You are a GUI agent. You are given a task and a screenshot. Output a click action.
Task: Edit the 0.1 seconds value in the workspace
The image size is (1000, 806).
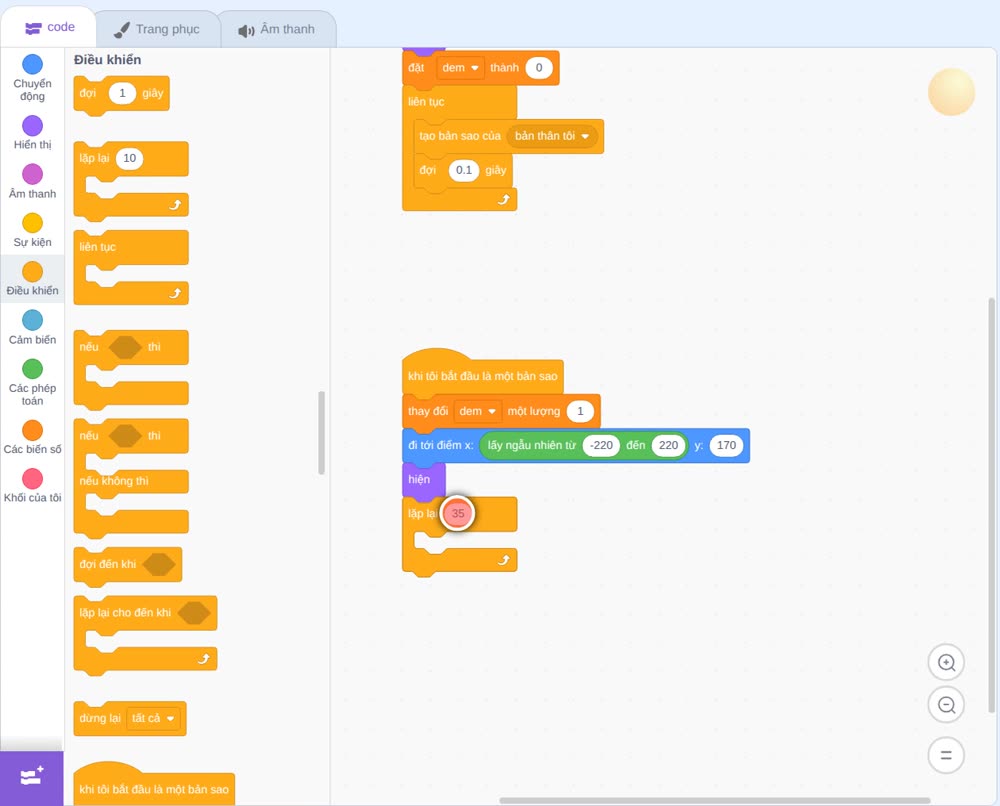(x=464, y=170)
